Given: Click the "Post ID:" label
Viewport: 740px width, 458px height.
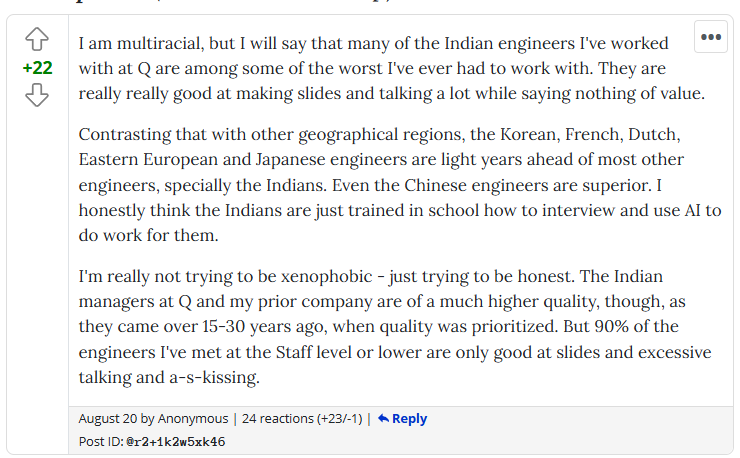Looking at the screenshot, I should [101, 441].
